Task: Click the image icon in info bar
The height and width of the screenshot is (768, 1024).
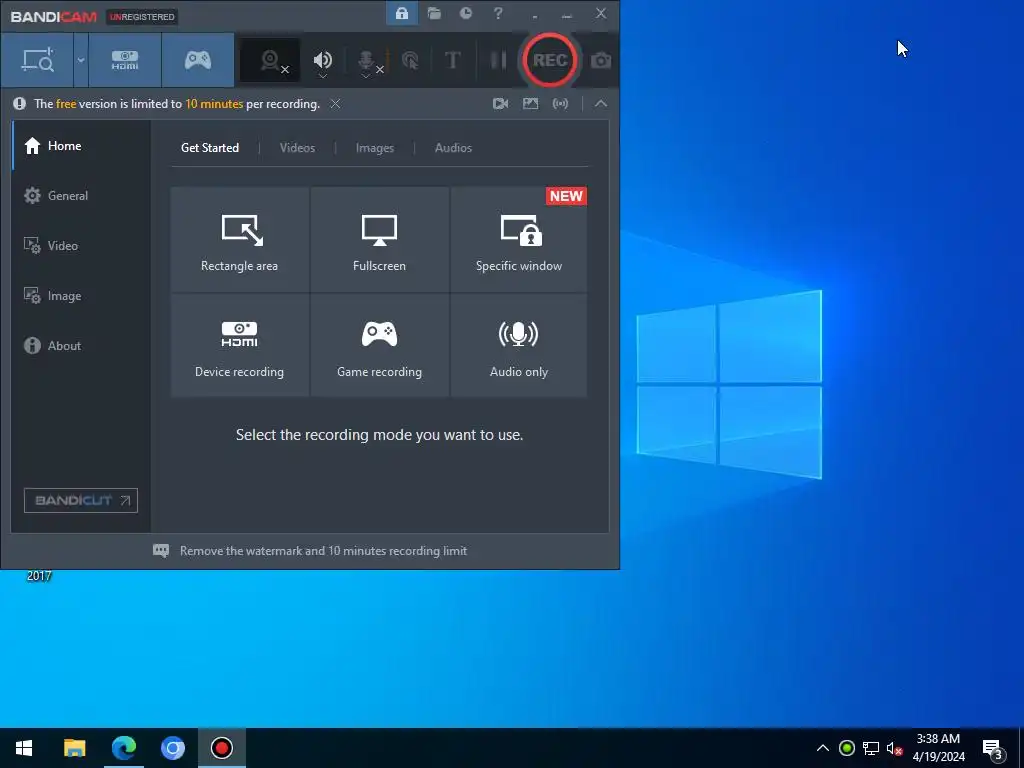Action: tap(530, 104)
